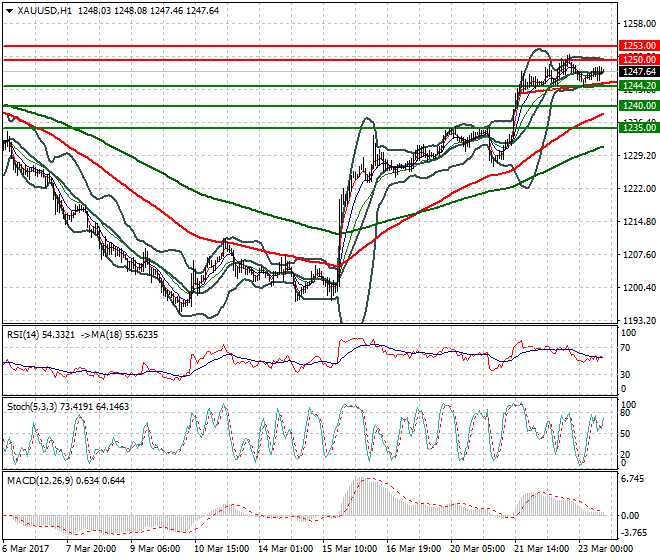This screenshot has width=660, height=560.
Task: Click the Stochastic scale value 80
Action: pos(625,413)
